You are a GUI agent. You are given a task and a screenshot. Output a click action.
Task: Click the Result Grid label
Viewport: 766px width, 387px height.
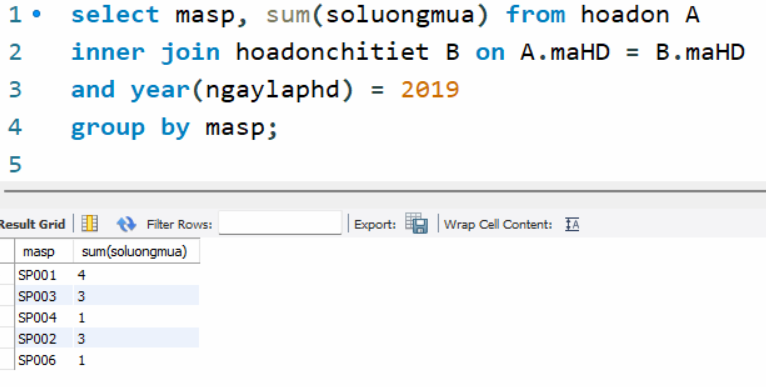(x=32, y=224)
